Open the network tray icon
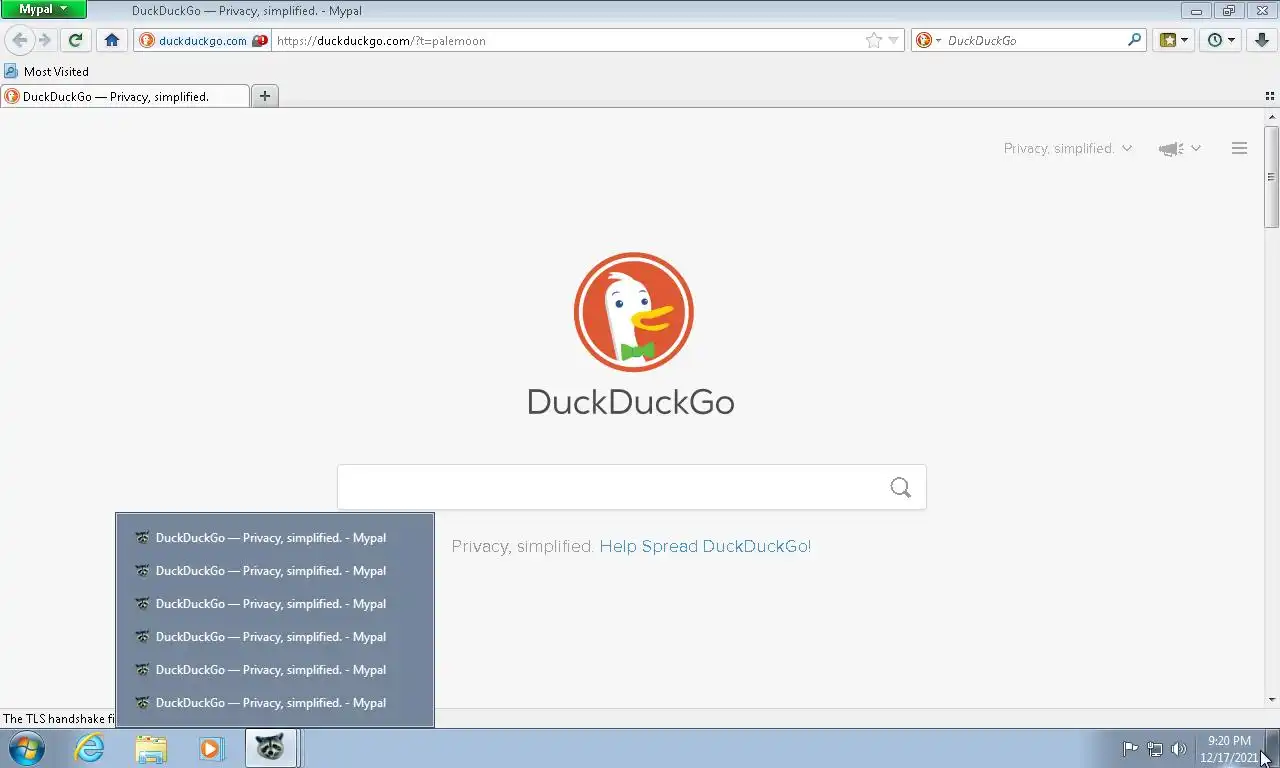Image resolution: width=1280 pixels, height=768 pixels. click(x=1155, y=749)
